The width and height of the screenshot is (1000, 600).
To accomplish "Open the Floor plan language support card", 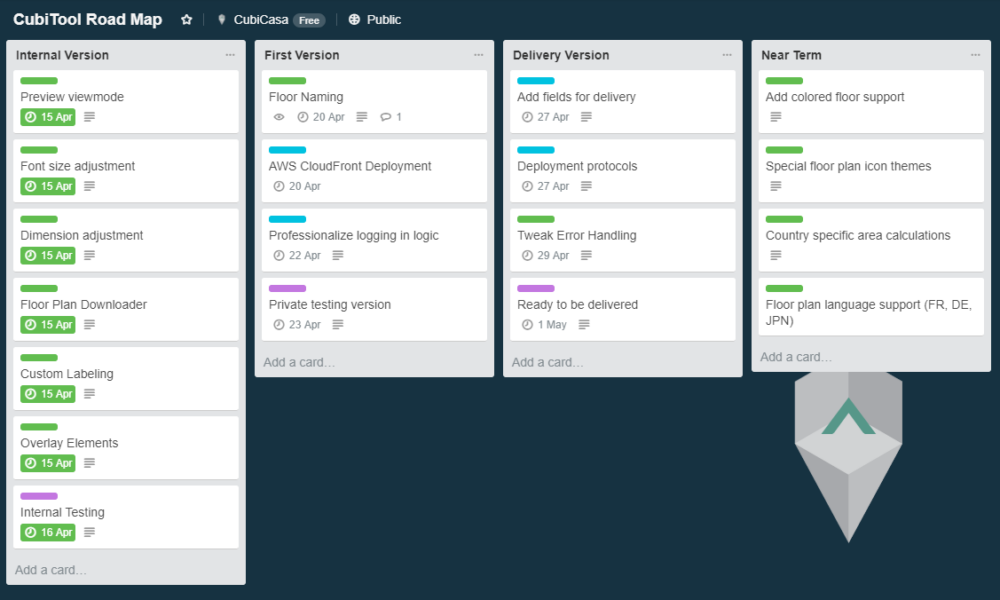I will point(871,307).
